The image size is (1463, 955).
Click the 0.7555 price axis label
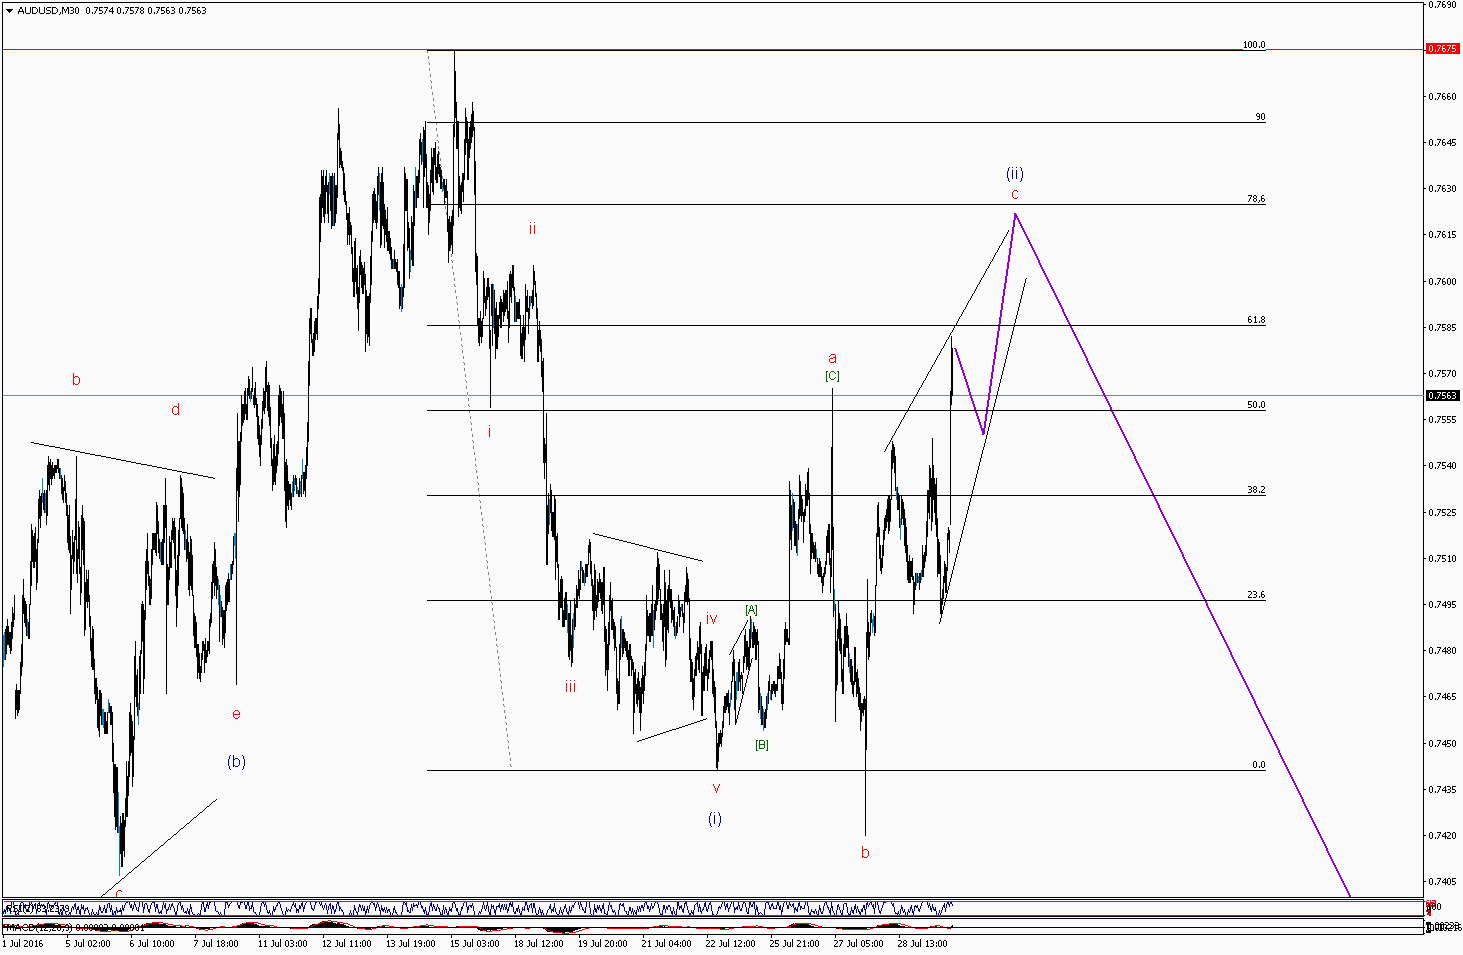1443,419
